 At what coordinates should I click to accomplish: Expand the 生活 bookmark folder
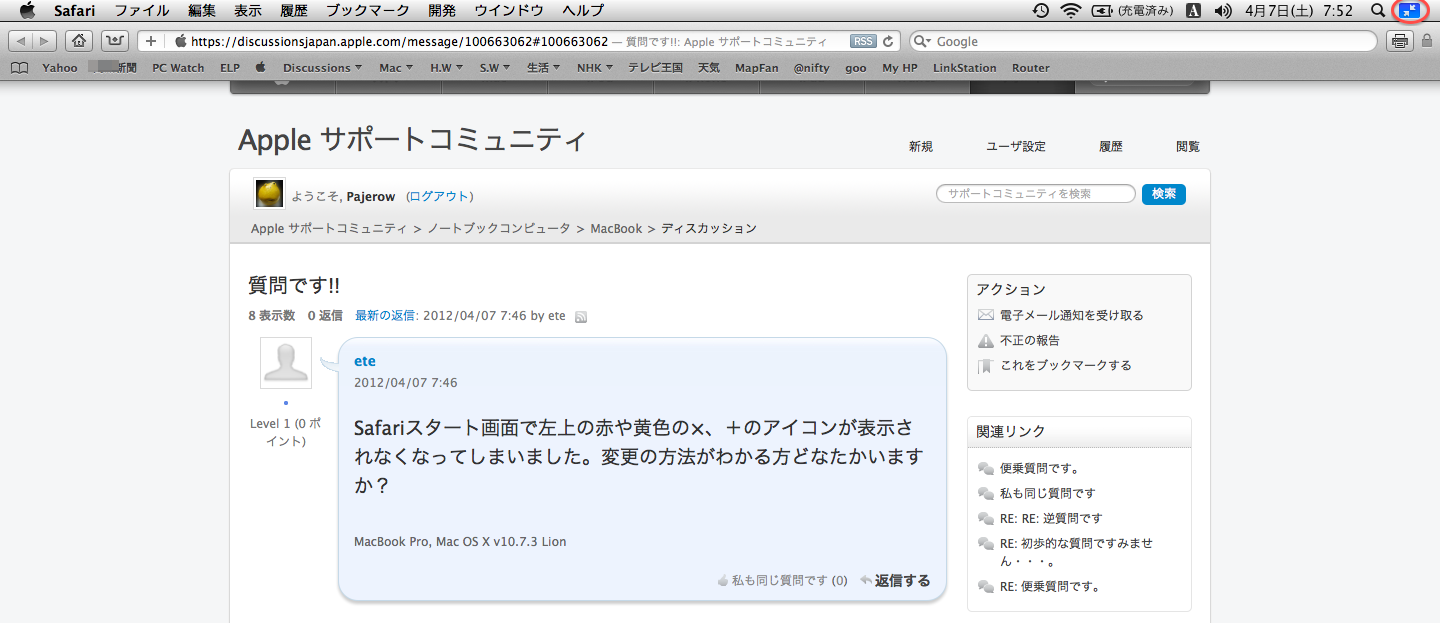click(x=544, y=68)
